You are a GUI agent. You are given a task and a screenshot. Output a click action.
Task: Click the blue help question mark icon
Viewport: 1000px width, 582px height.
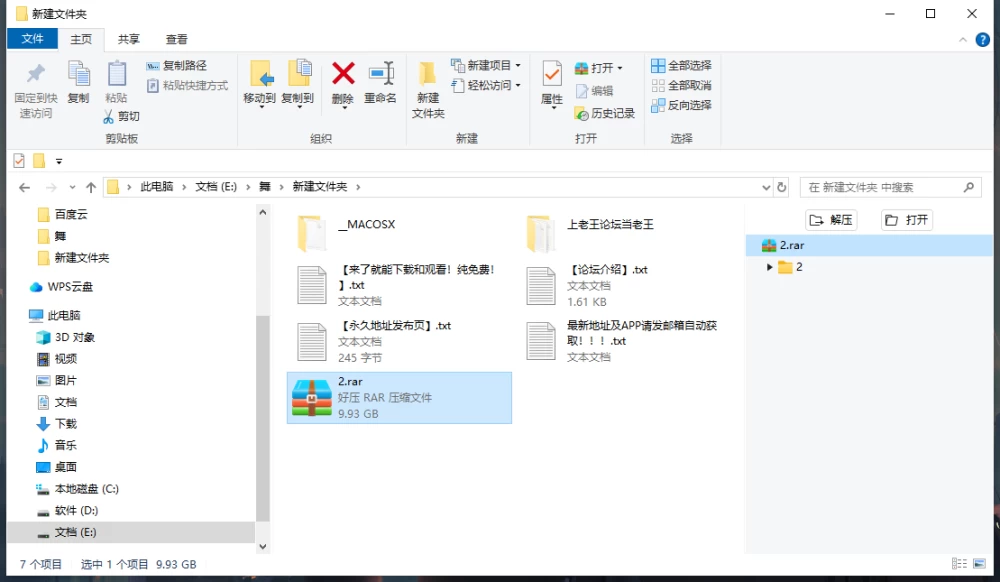[983, 40]
